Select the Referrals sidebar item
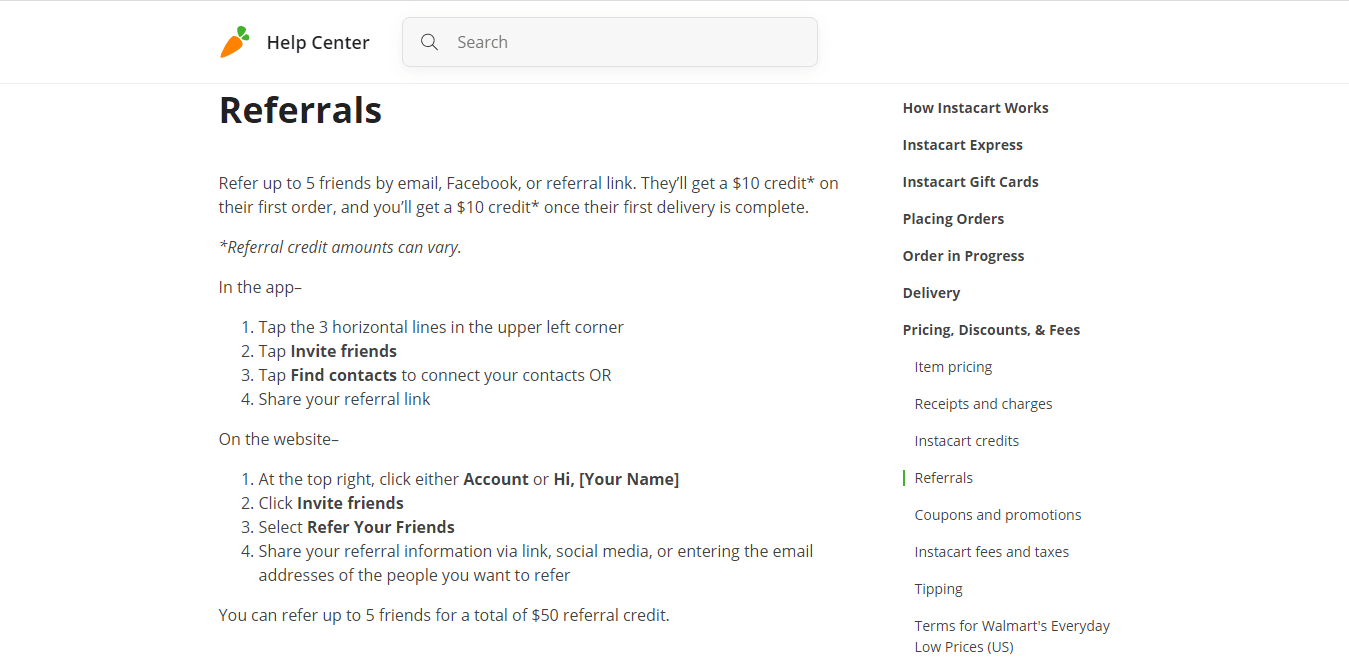Screen dimensions: 1349x657 [x=943, y=478]
